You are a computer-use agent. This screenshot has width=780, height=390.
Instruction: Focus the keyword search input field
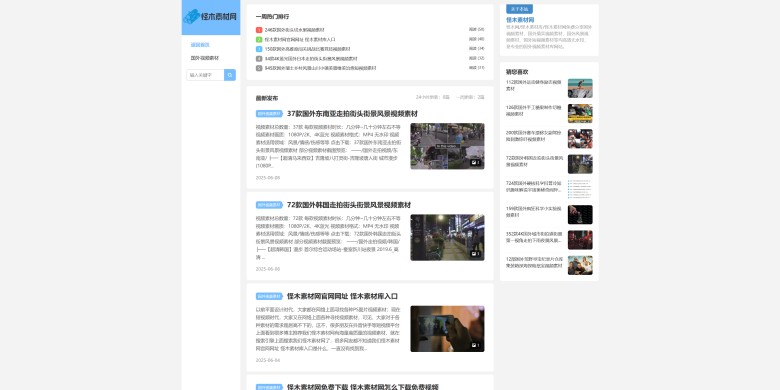[x=205, y=75]
